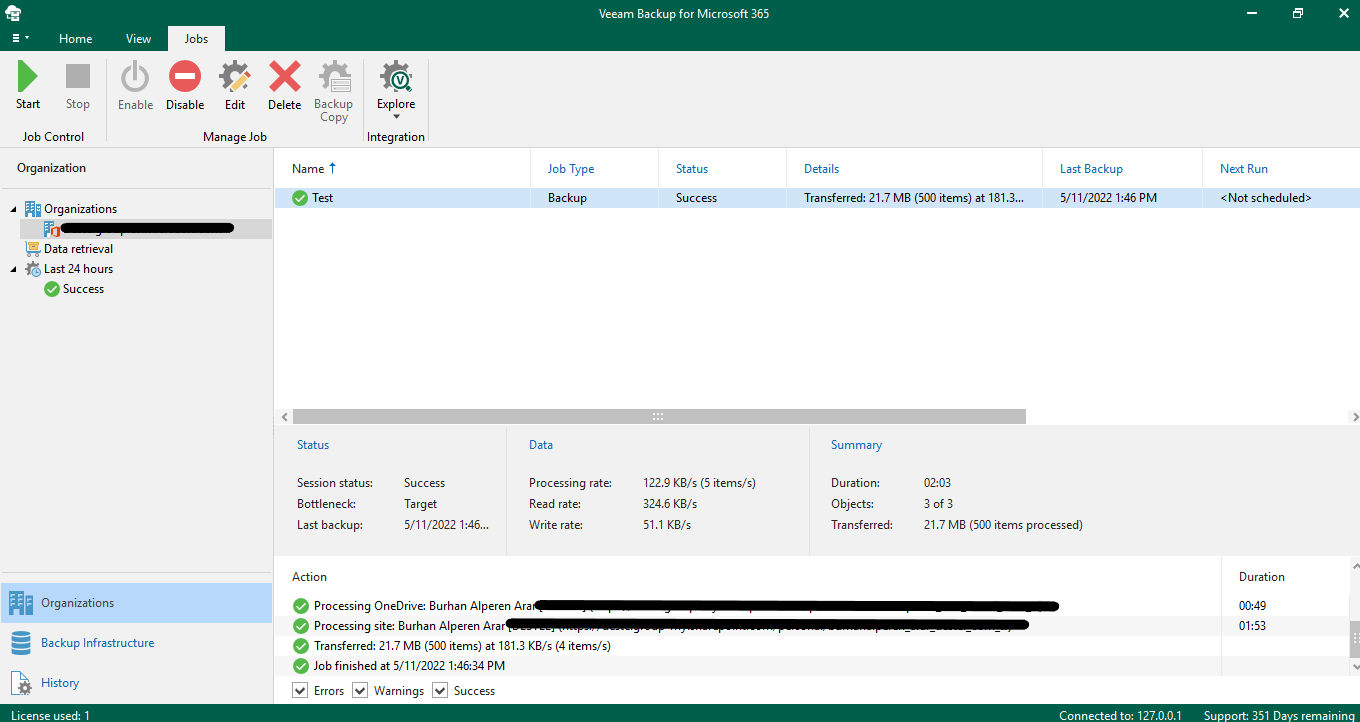The height and width of the screenshot is (722, 1360).
Task: Select the Test job row
Action: 817,198
